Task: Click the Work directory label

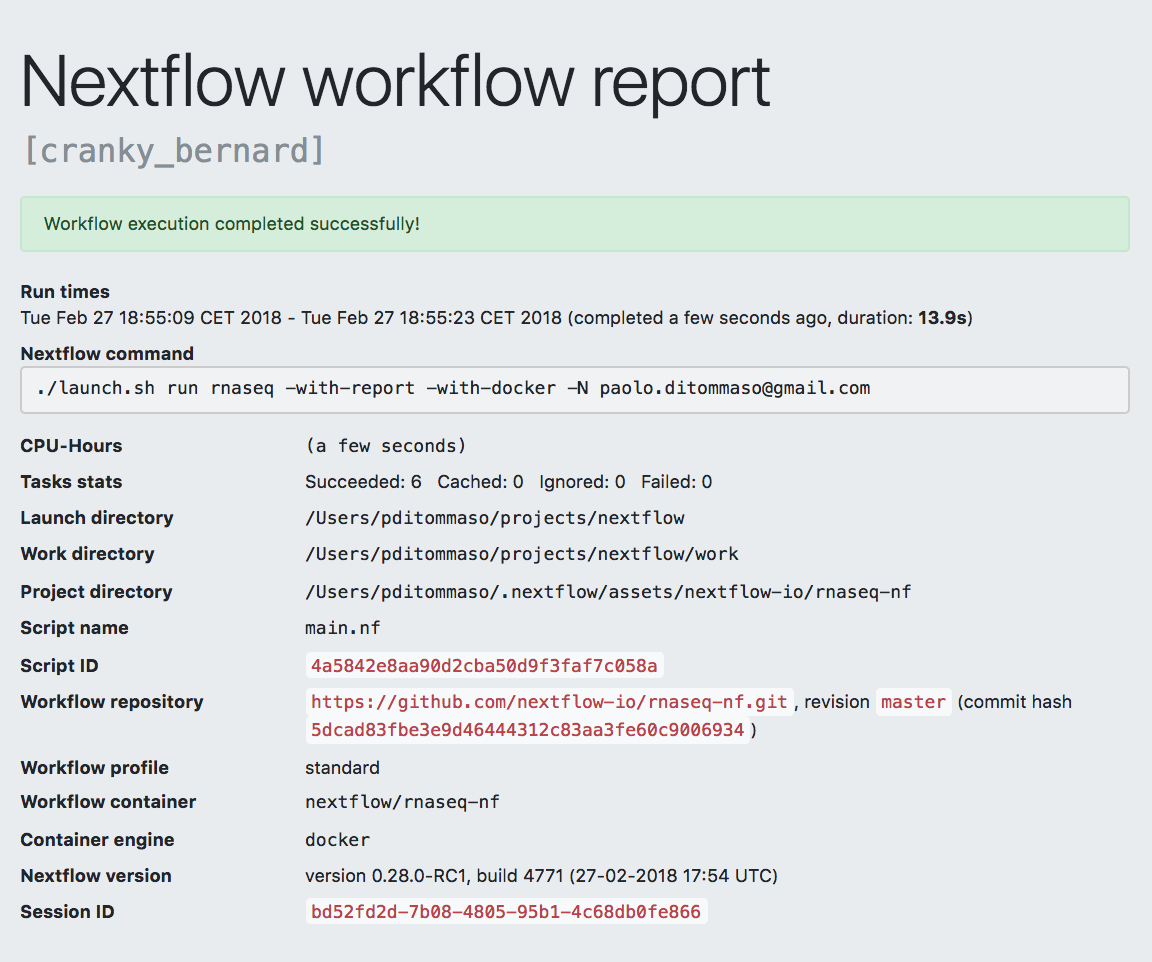Action: (x=87, y=554)
